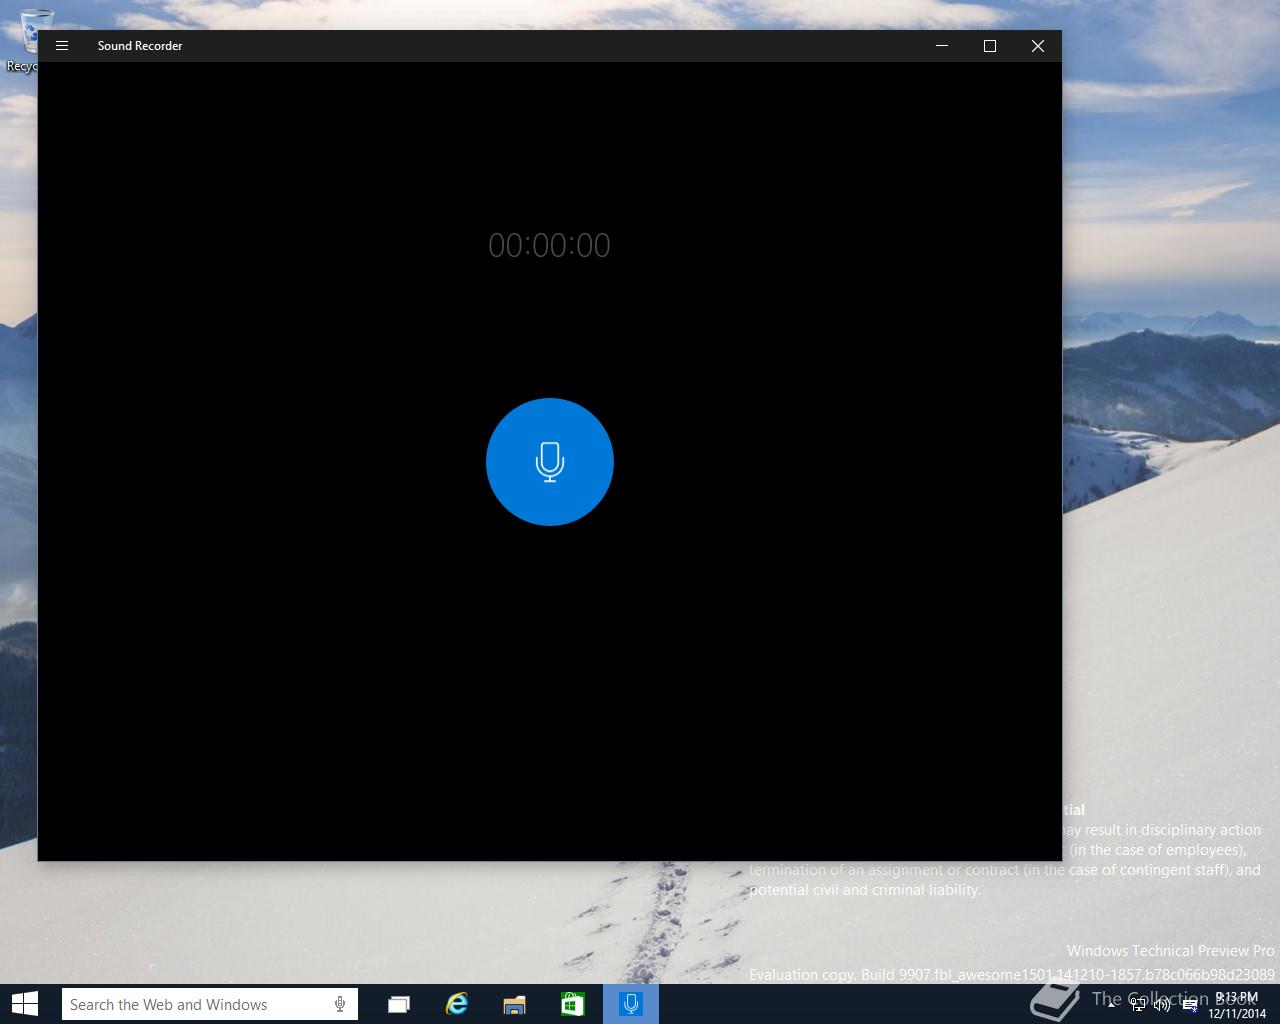
Task: Close the Sound Recorder window
Action: tap(1038, 46)
